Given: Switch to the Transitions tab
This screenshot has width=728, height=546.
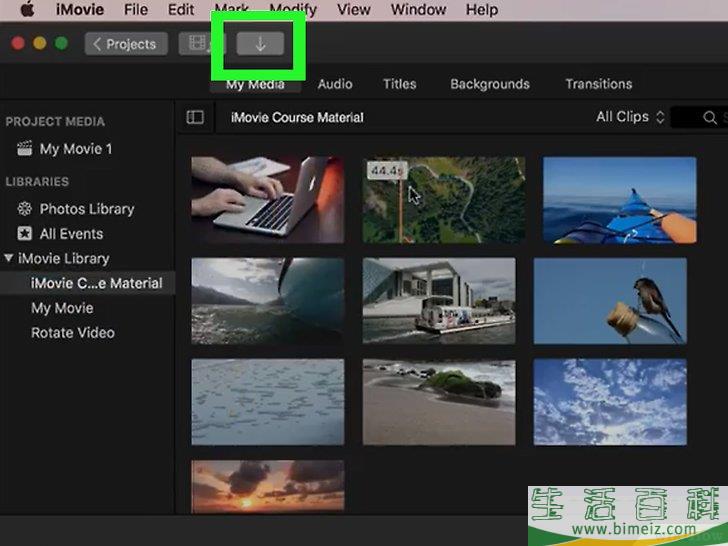Looking at the screenshot, I should tap(598, 84).
